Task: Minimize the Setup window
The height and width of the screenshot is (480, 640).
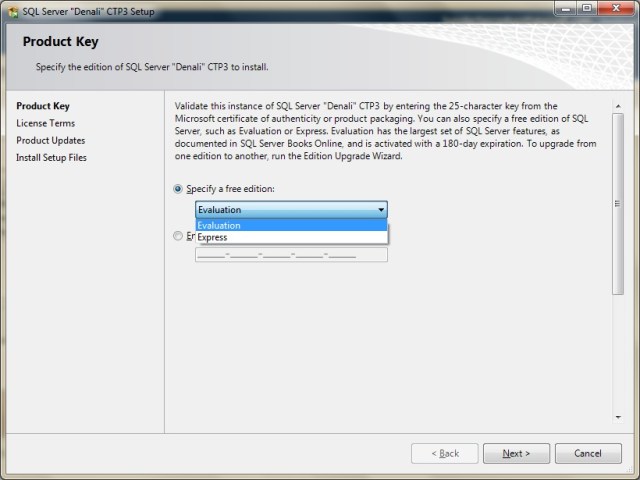Action: [x=561, y=8]
